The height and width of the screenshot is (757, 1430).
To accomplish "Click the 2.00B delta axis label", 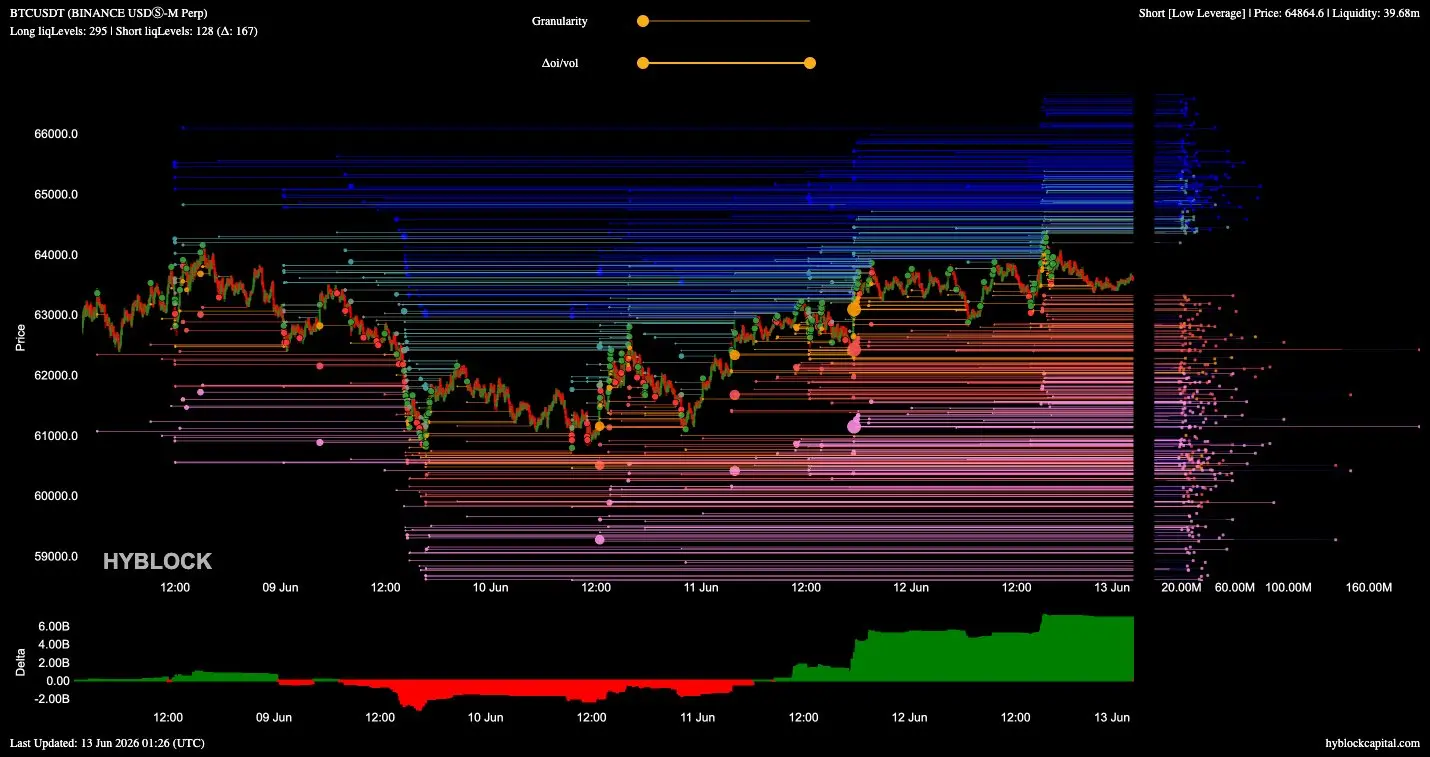I will [x=54, y=663].
